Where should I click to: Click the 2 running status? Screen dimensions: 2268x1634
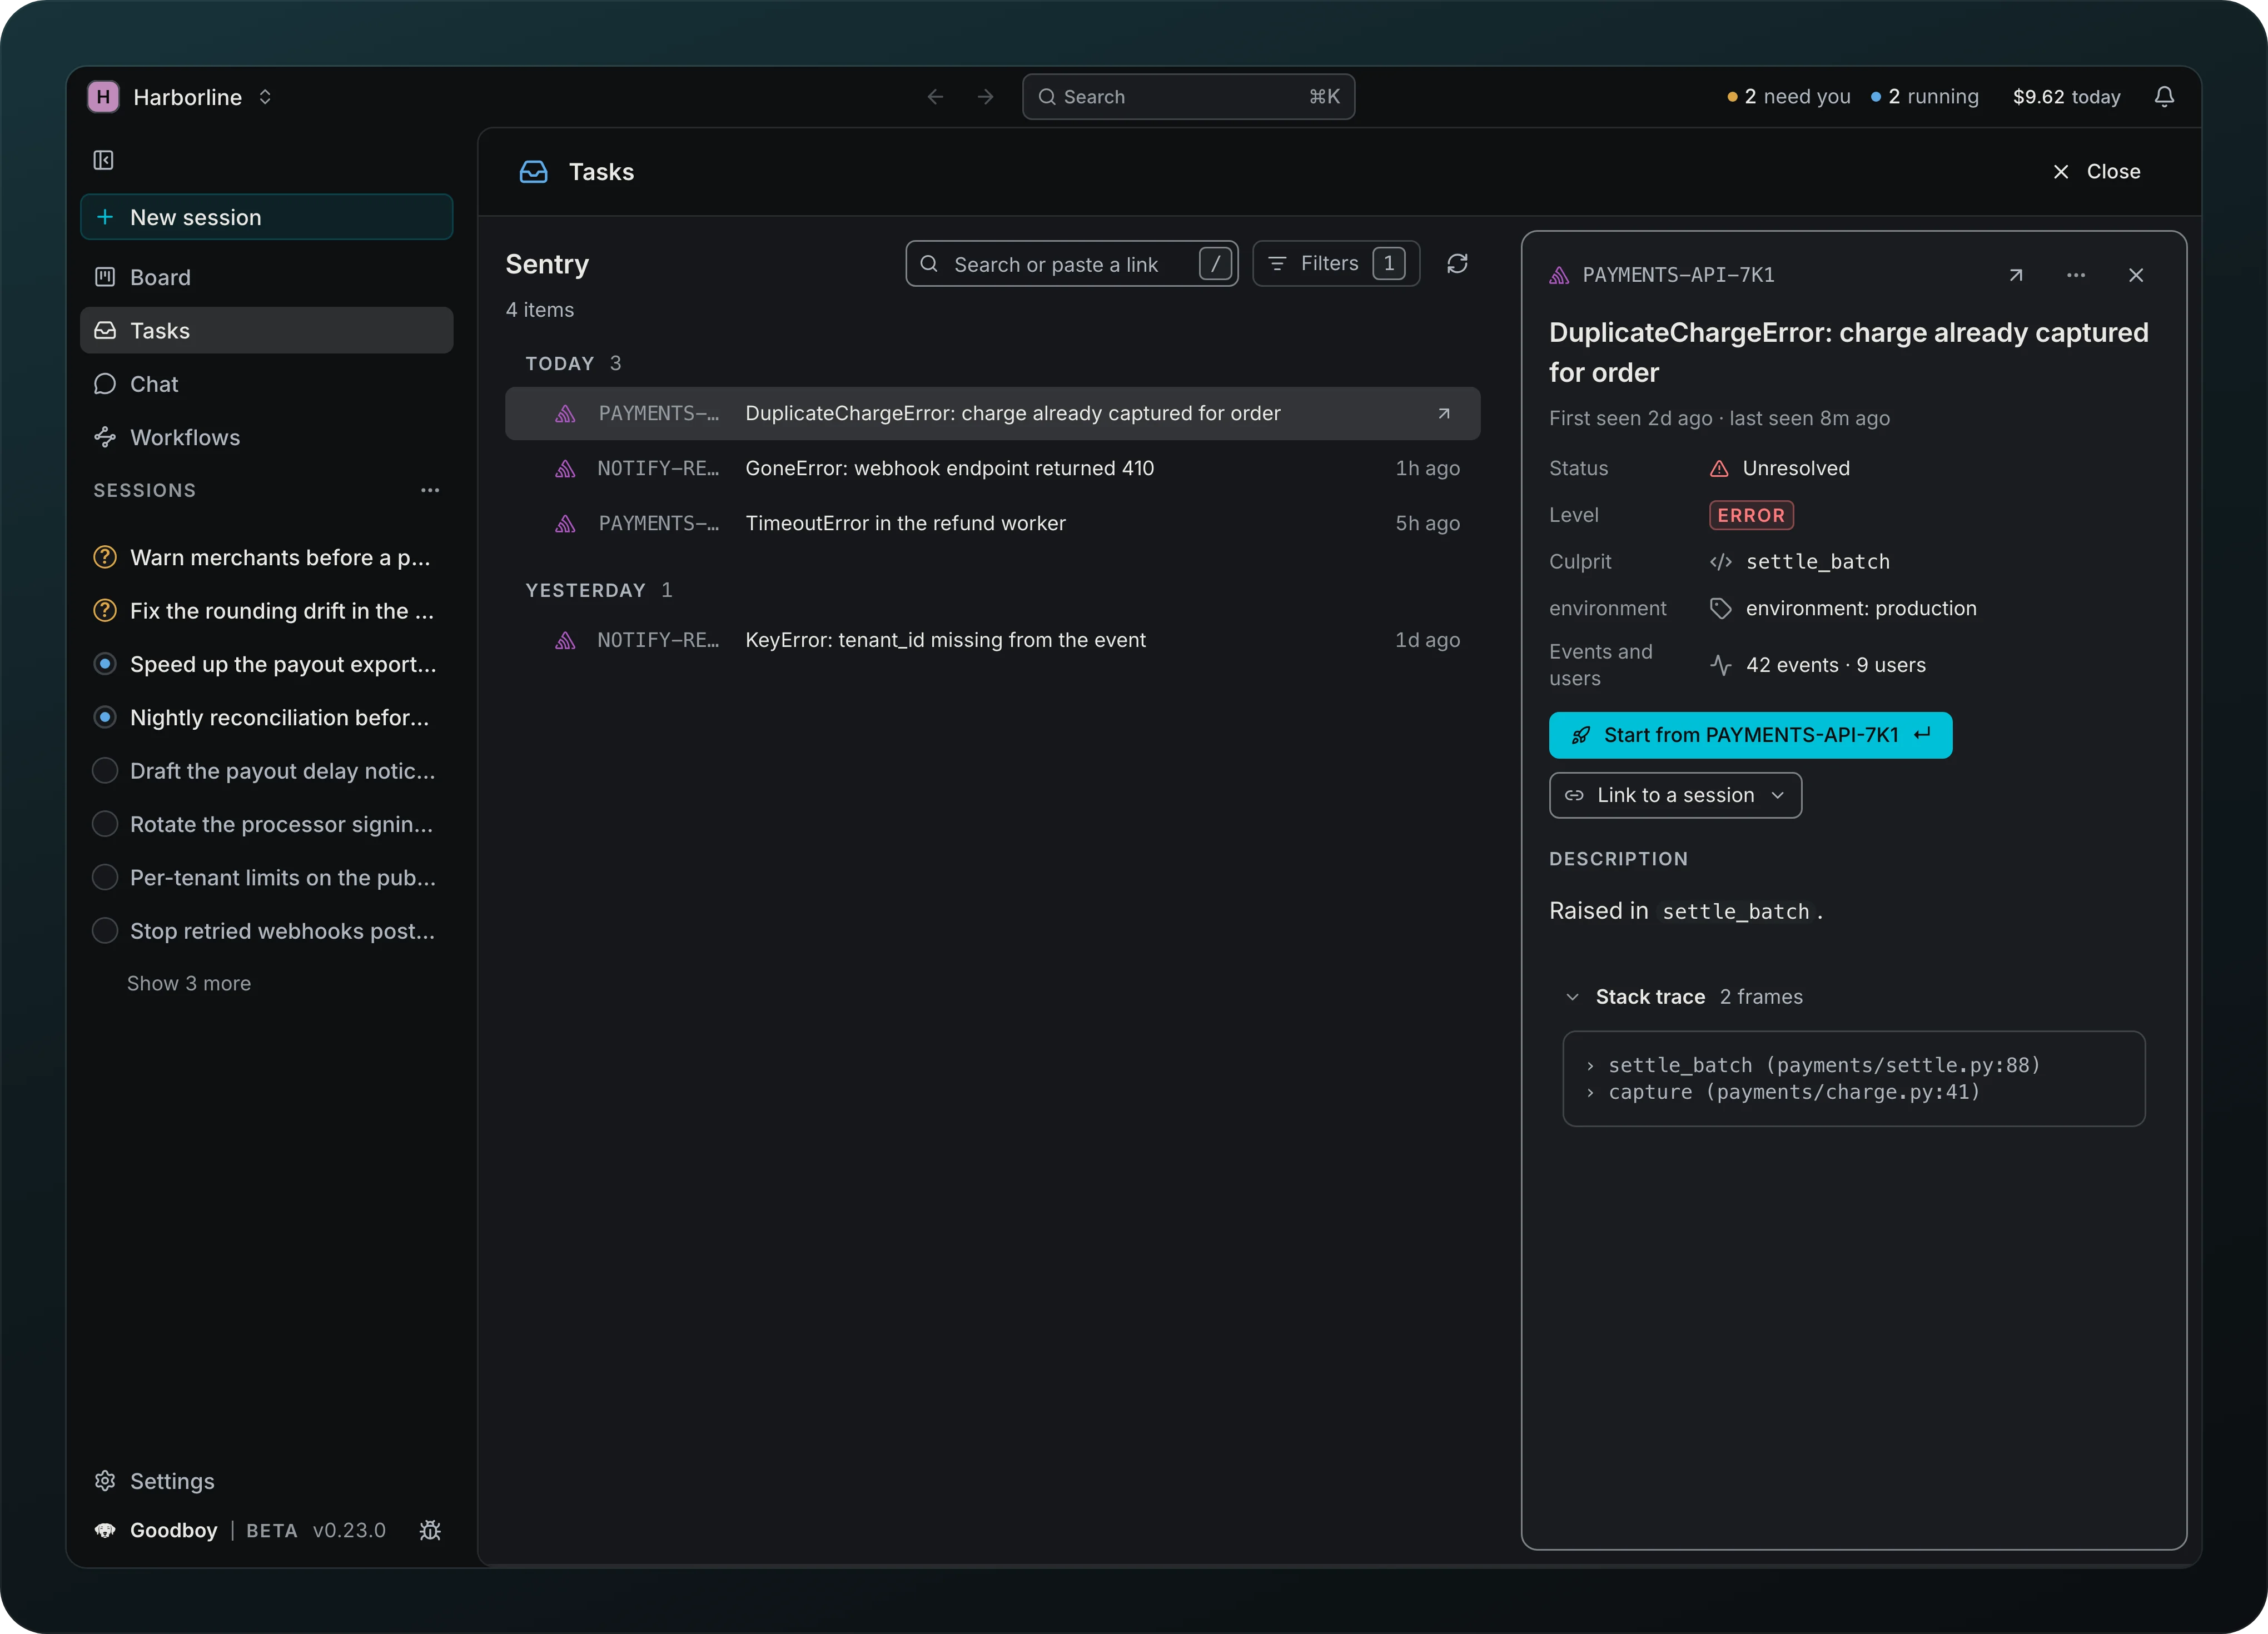coord(1925,97)
